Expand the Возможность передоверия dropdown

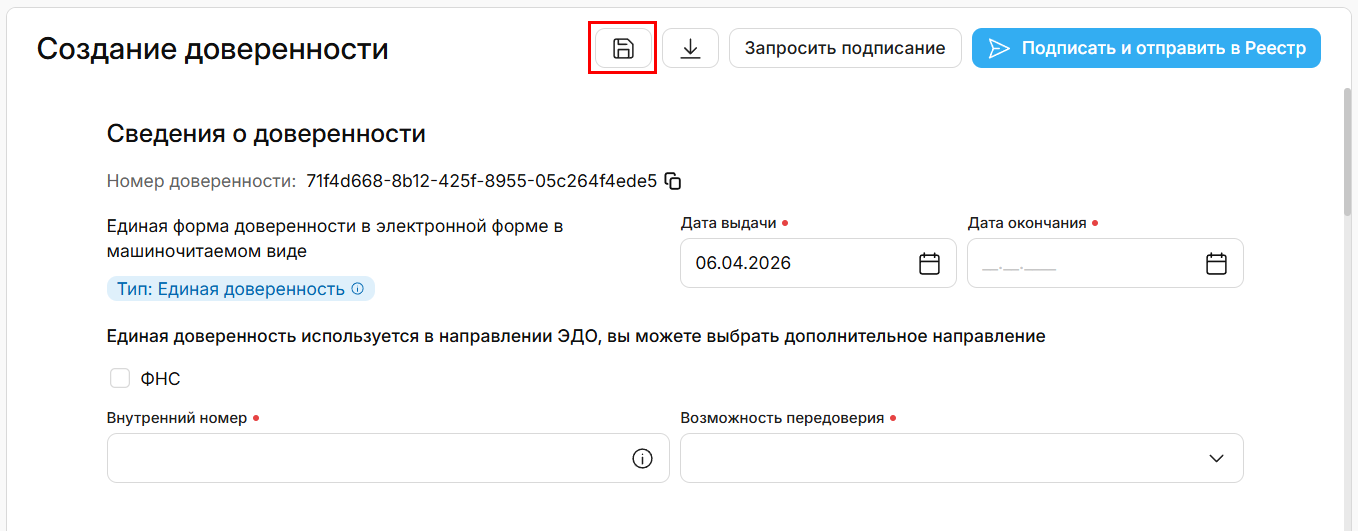pos(1216,458)
